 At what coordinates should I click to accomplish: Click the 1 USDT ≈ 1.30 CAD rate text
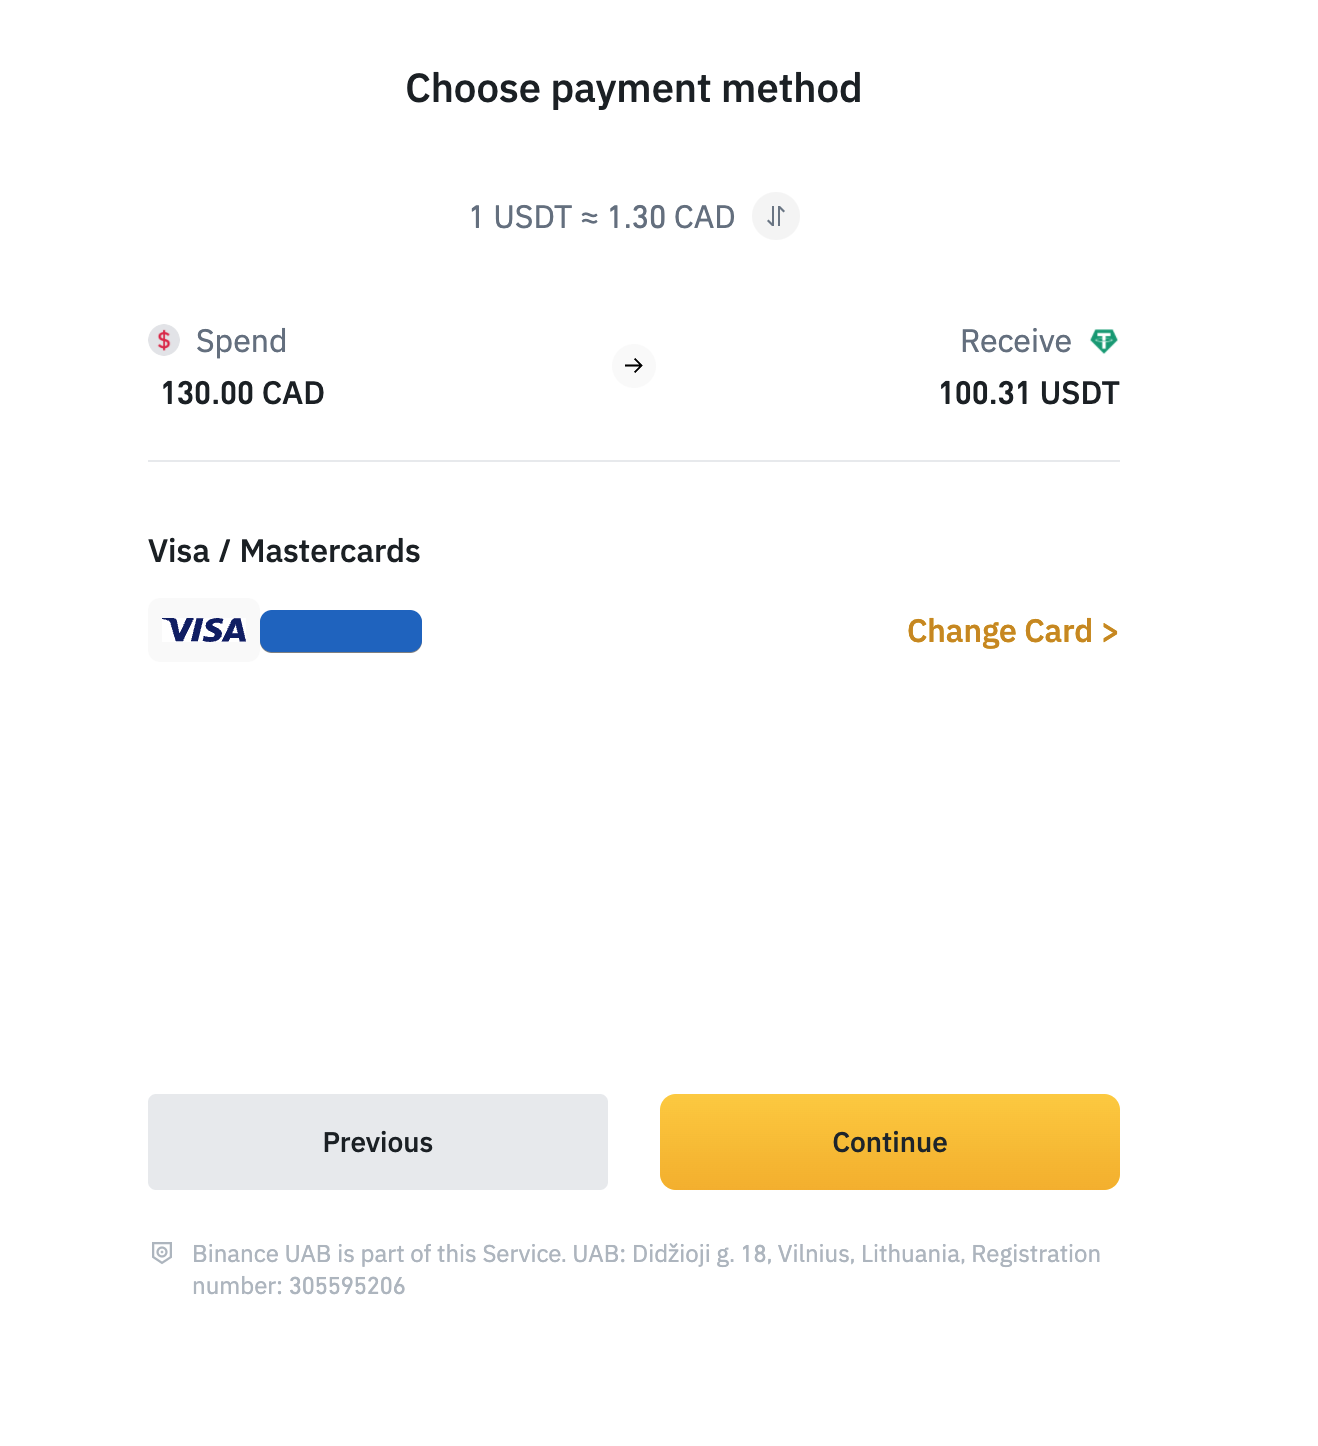point(602,217)
